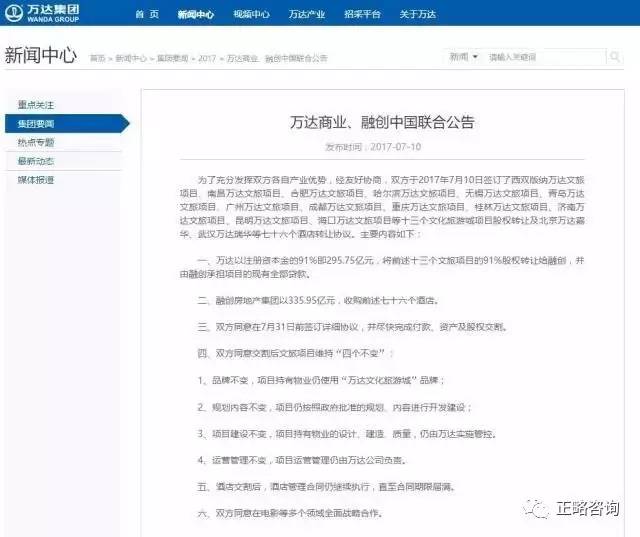Click the 万达商业、融创中国联合公告 breadcrumb item
The height and width of the screenshot is (537, 640).
click(277, 58)
